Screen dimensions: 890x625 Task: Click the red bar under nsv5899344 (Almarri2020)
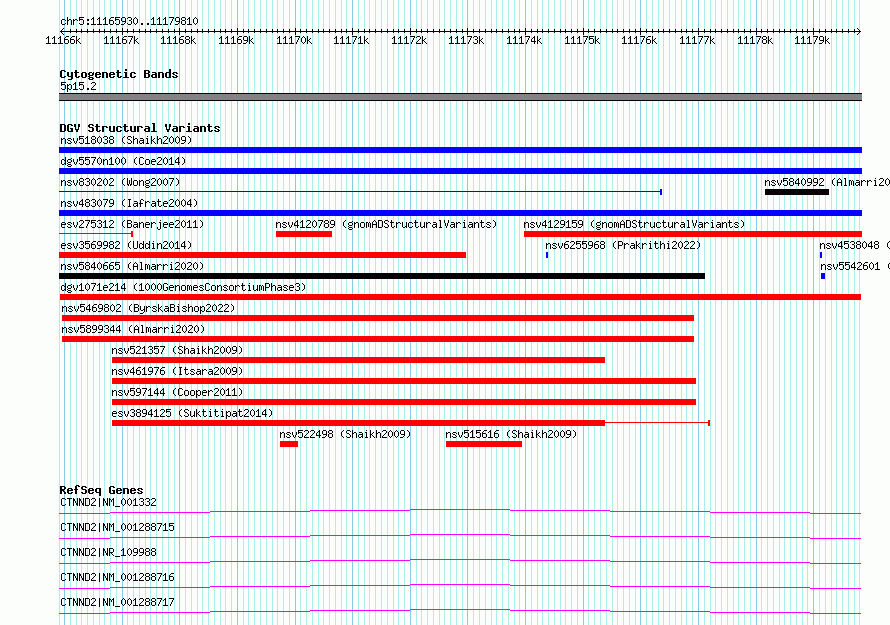pyautogui.click(x=378, y=339)
